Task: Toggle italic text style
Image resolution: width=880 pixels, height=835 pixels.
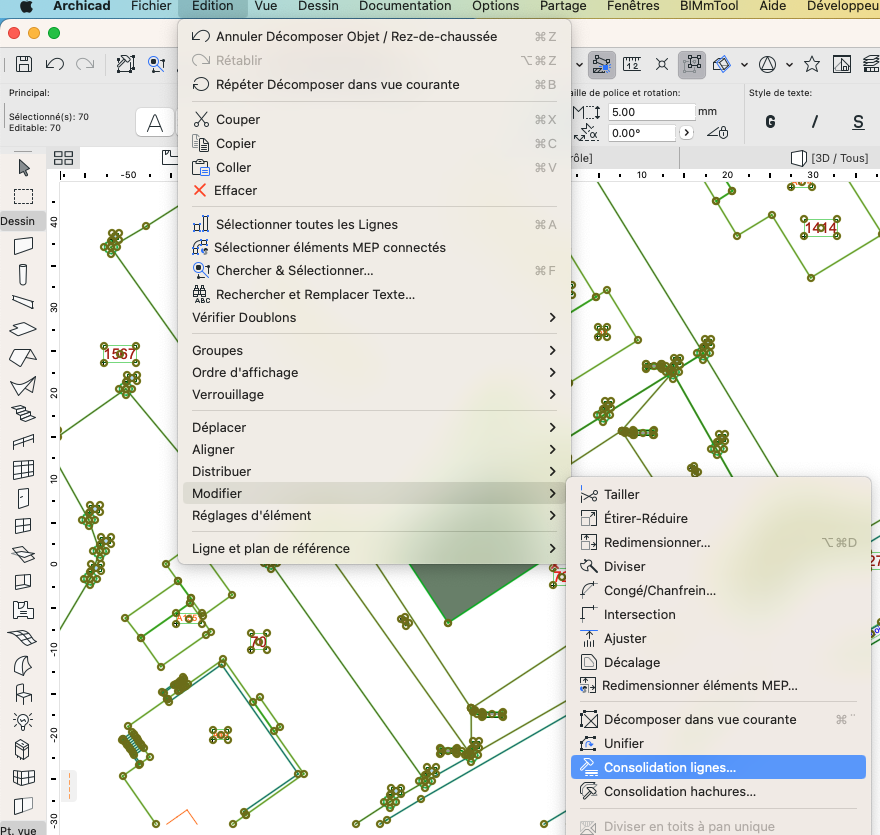Action: point(814,122)
